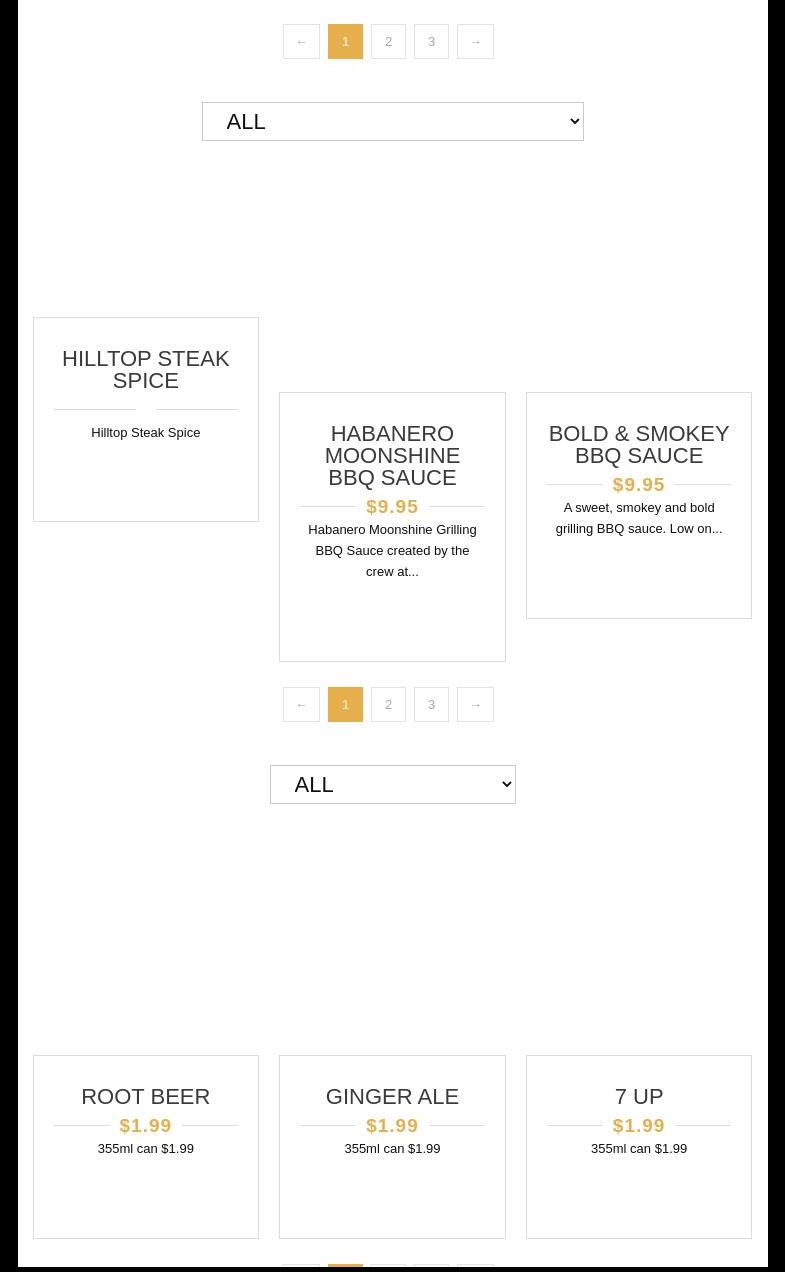The height and width of the screenshot is (1272, 785).
Task: Open Habanero Moonshine BBQ Sauce product
Action: click(392, 455)
